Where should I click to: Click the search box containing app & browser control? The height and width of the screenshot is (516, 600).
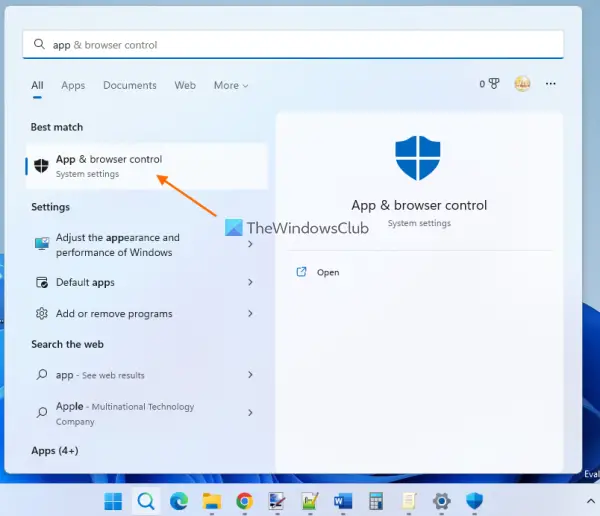tap(293, 44)
